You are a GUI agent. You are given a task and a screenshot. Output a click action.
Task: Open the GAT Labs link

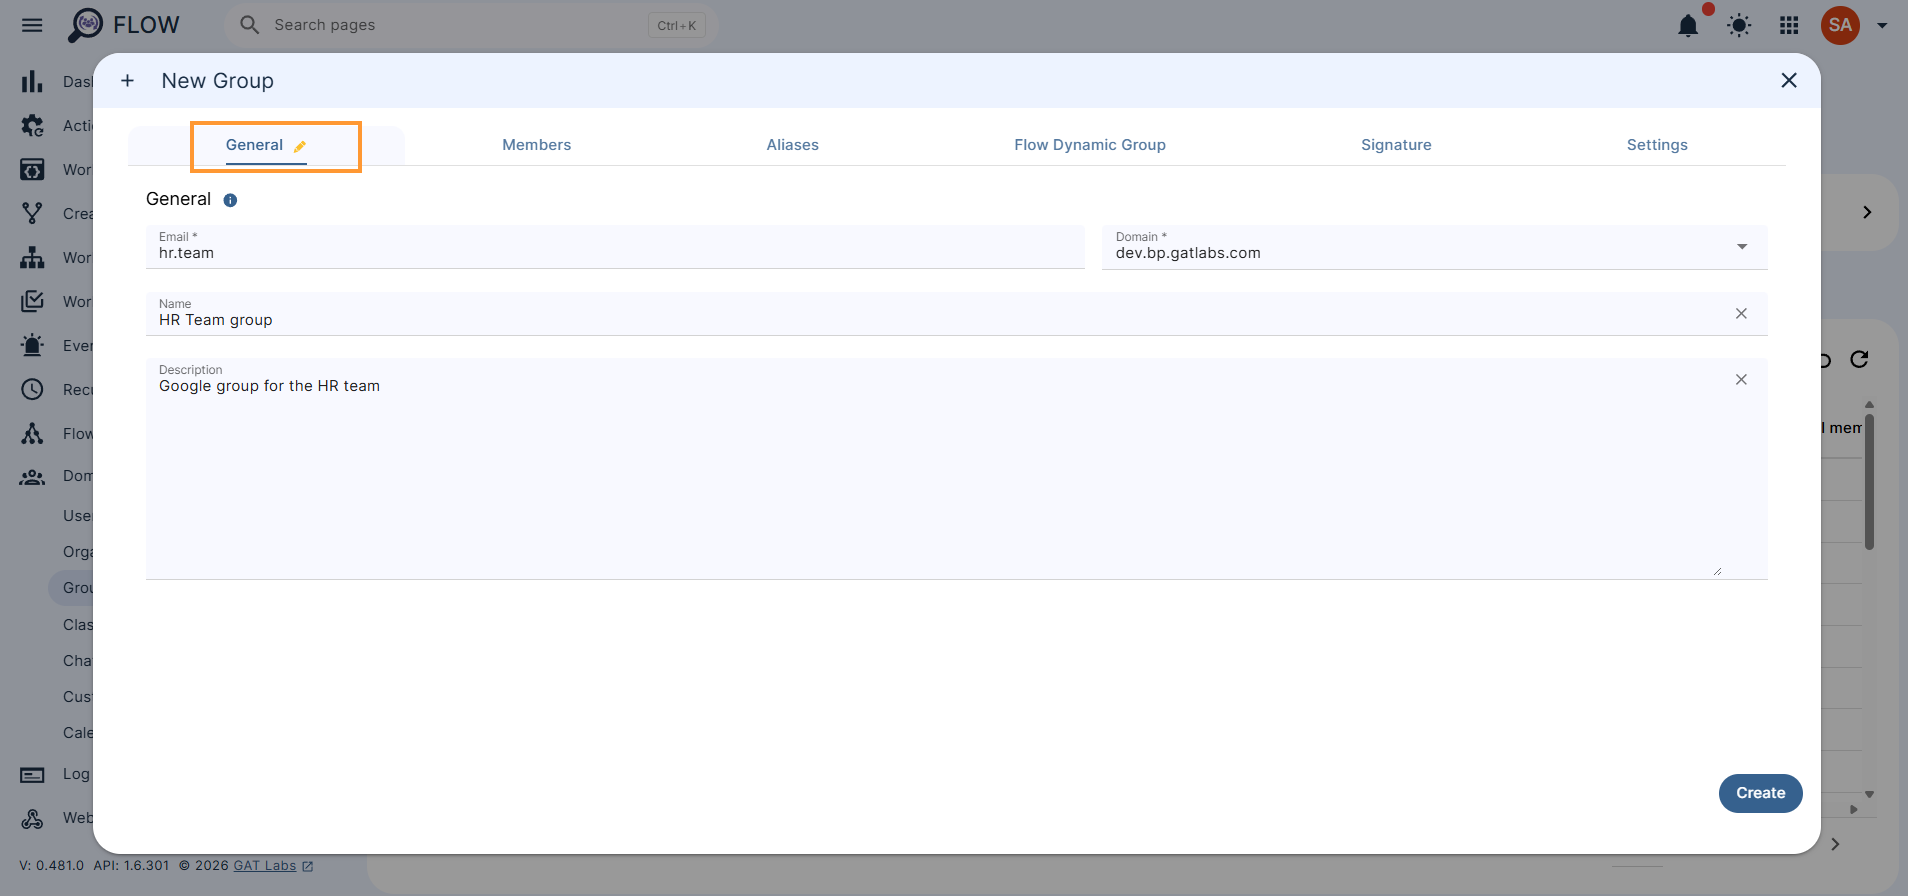coord(265,866)
